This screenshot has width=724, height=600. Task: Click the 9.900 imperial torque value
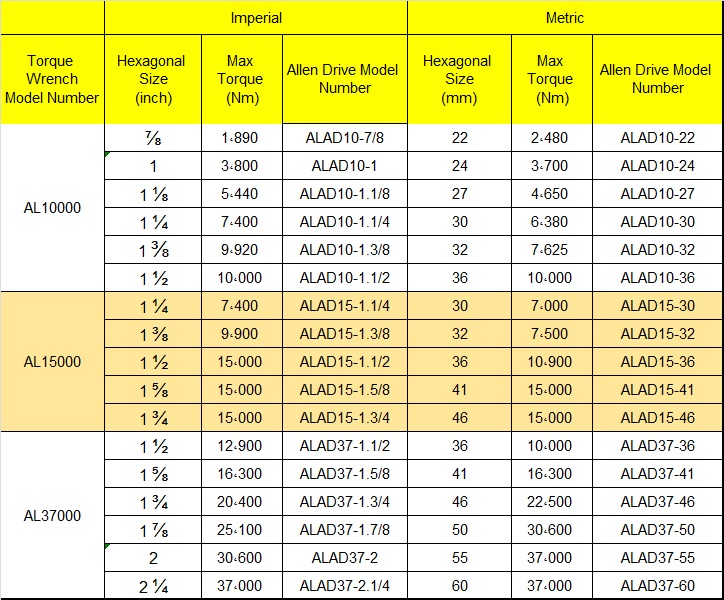(242, 334)
